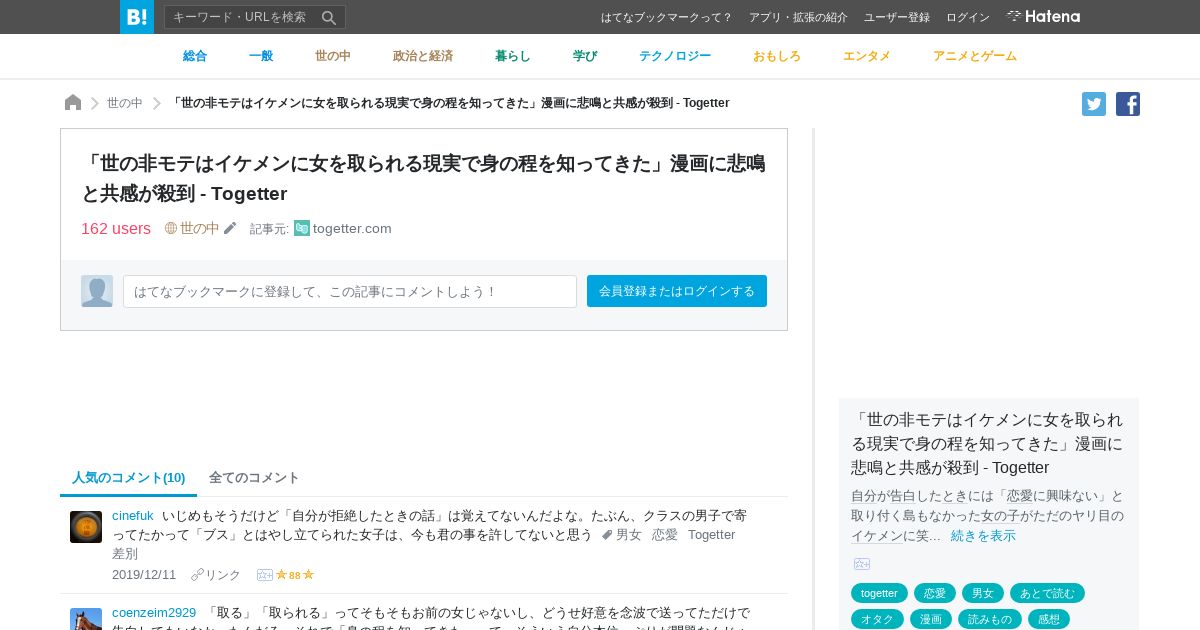The height and width of the screenshot is (630, 1200).
Task: Open coenzeim2929's horse avatar
Action: click(x=86, y=619)
